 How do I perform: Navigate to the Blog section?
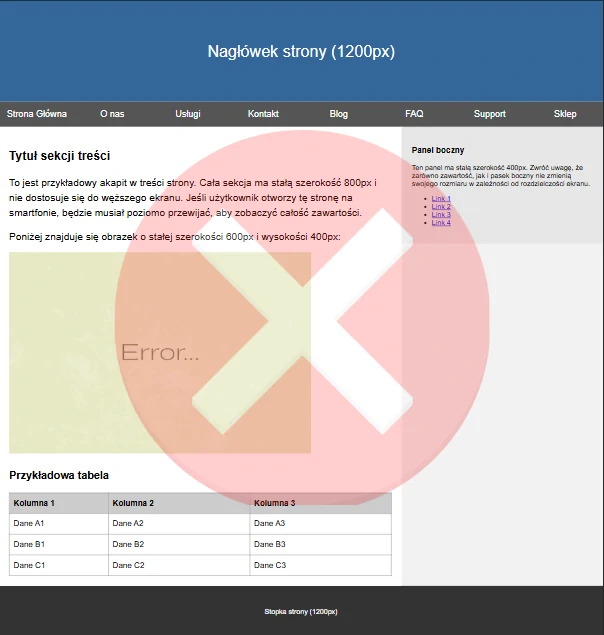[x=339, y=114]
